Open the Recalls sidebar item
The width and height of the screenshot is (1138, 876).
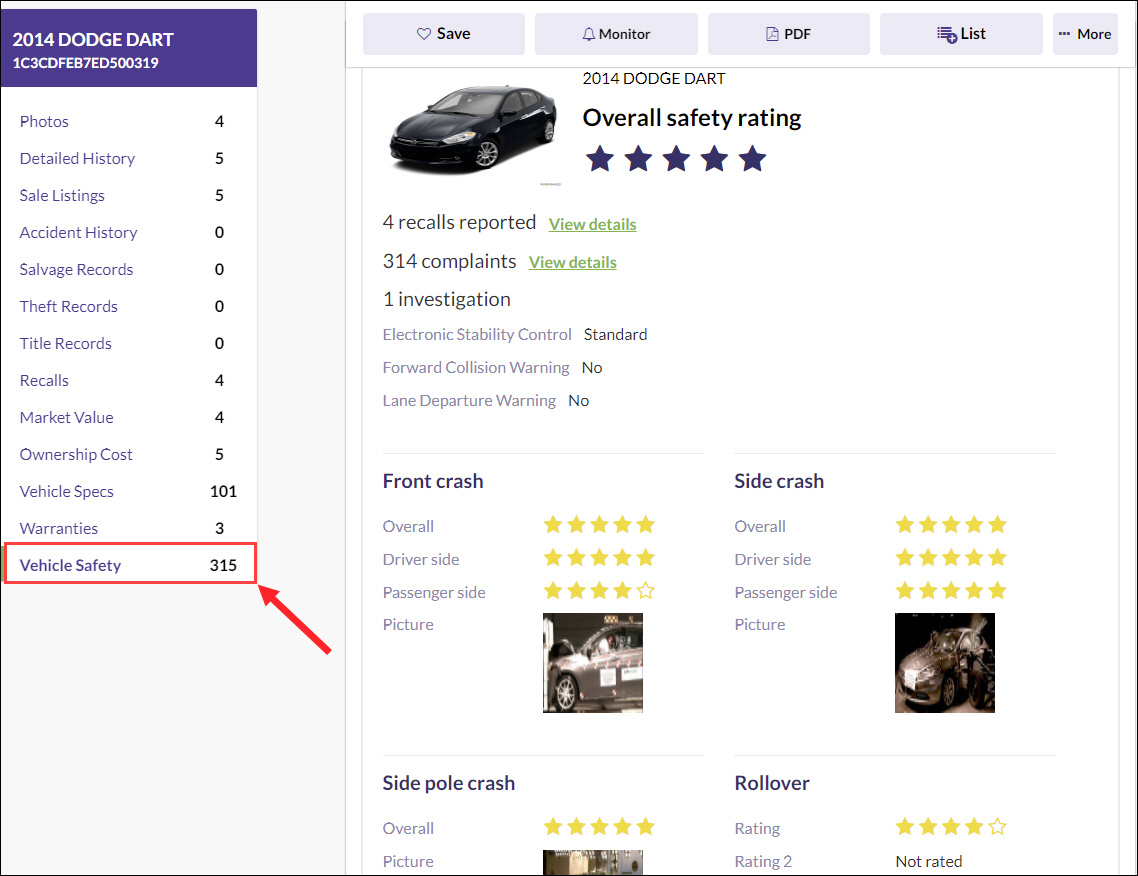tap(44, 380)
